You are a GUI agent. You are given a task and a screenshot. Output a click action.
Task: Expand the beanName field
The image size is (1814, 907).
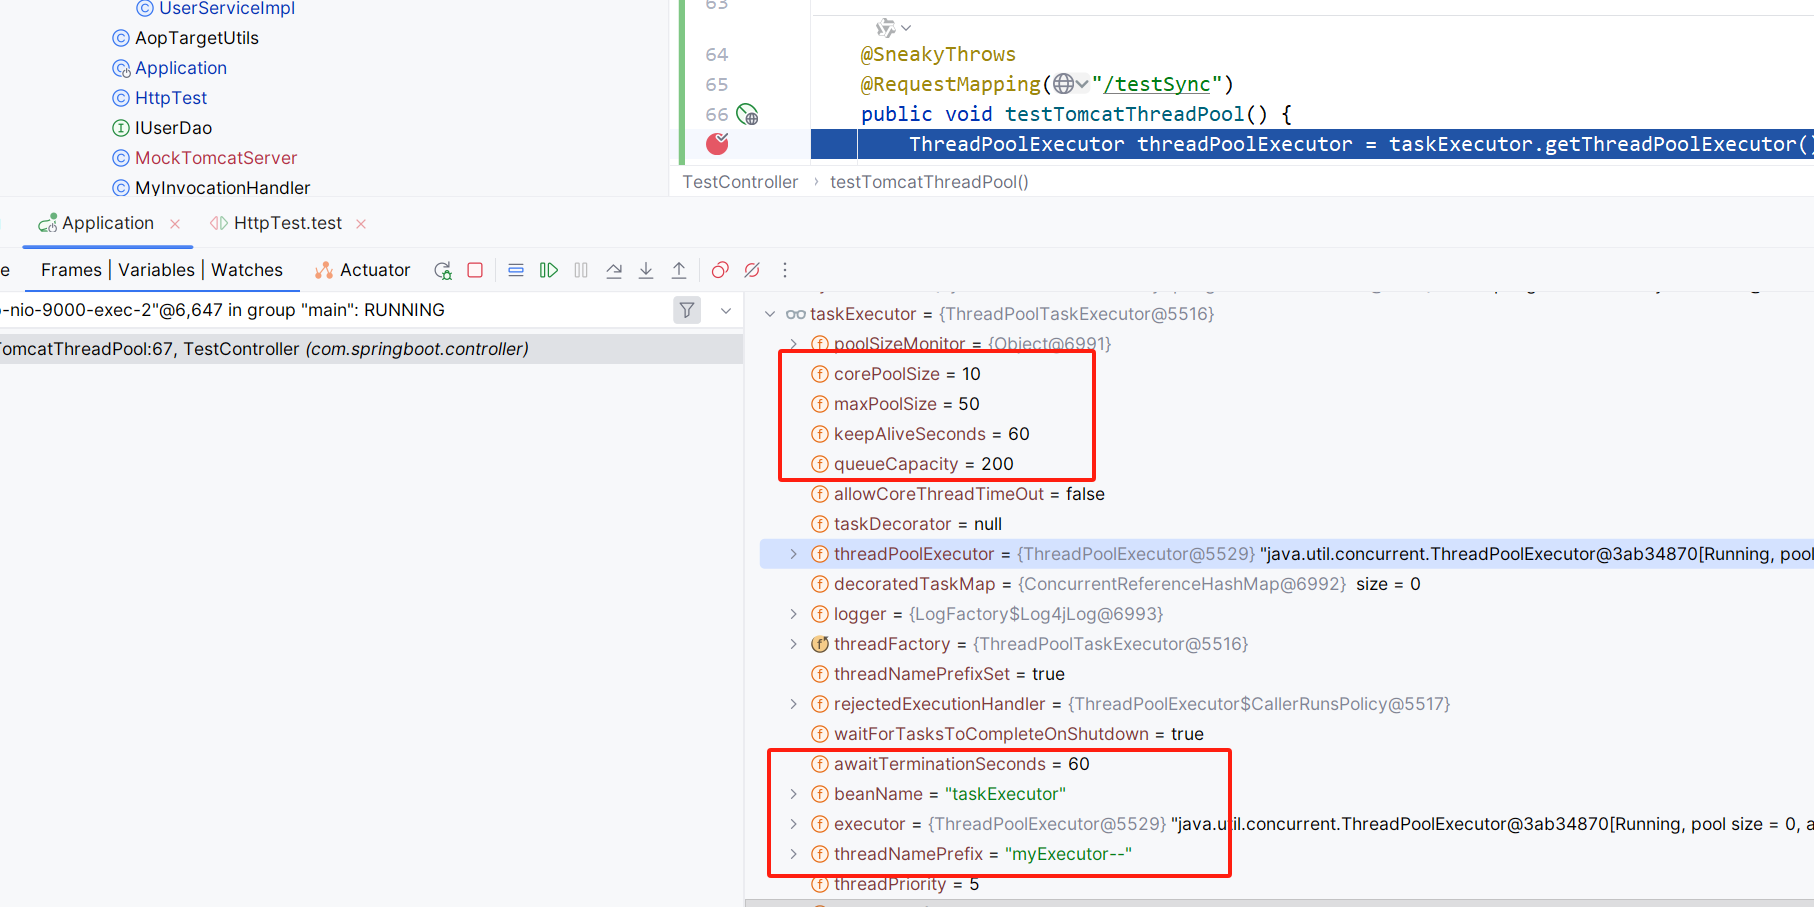point(794,794)
